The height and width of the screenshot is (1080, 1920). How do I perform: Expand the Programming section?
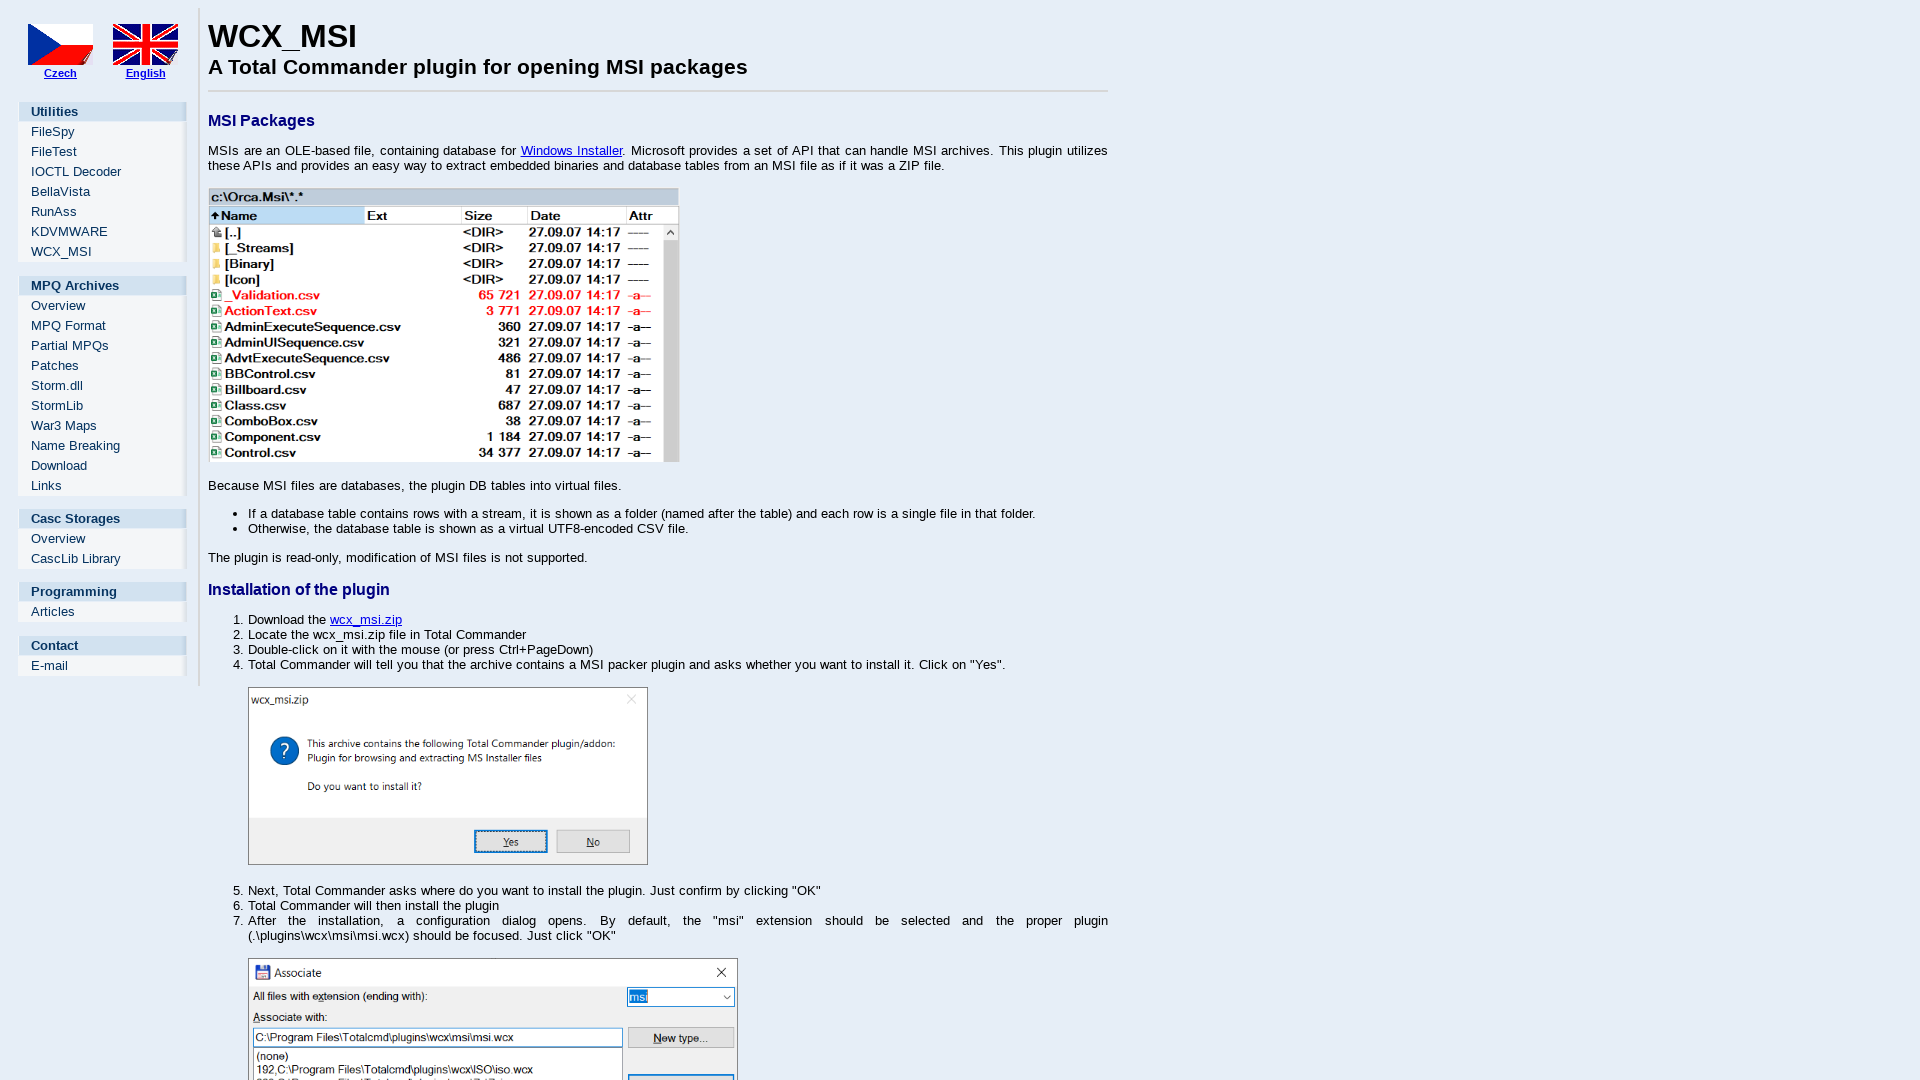pos(73,591)
